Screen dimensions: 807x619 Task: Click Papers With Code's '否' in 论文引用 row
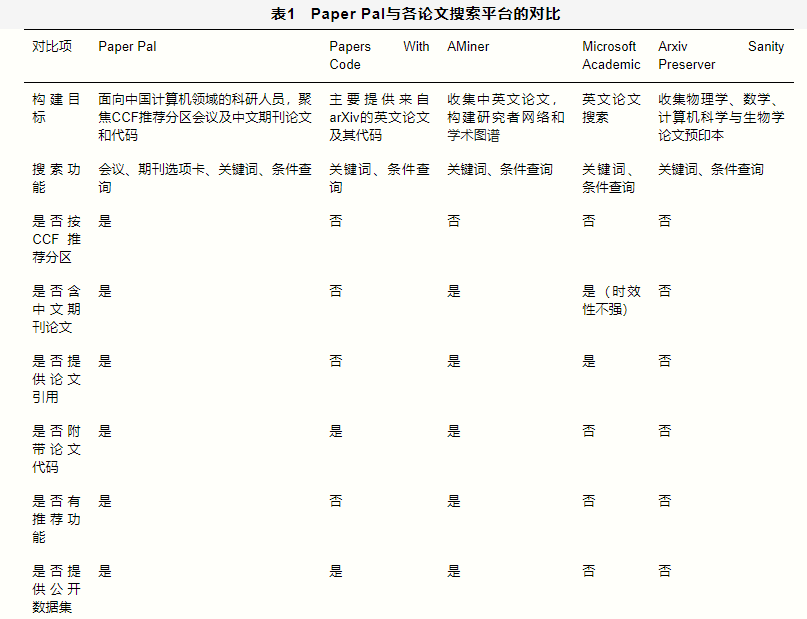[x=336, y=361]
